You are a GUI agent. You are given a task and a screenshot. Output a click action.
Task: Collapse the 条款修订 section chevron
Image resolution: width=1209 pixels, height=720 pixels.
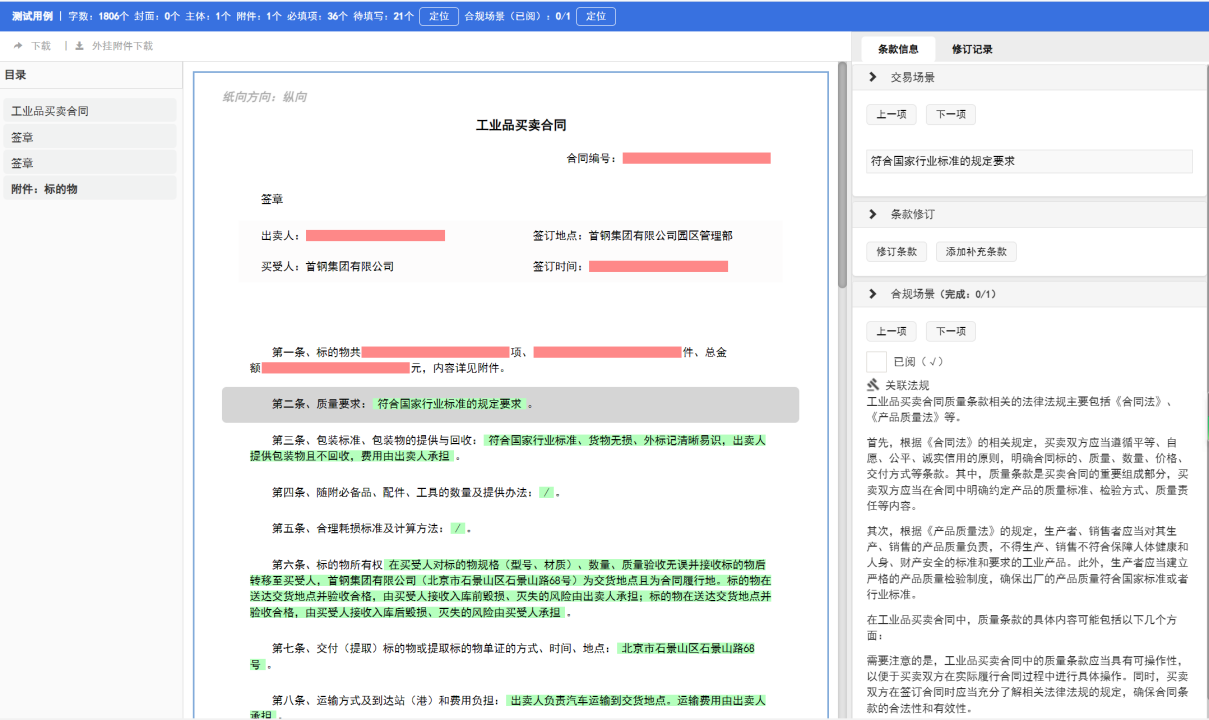click(873, 214)
